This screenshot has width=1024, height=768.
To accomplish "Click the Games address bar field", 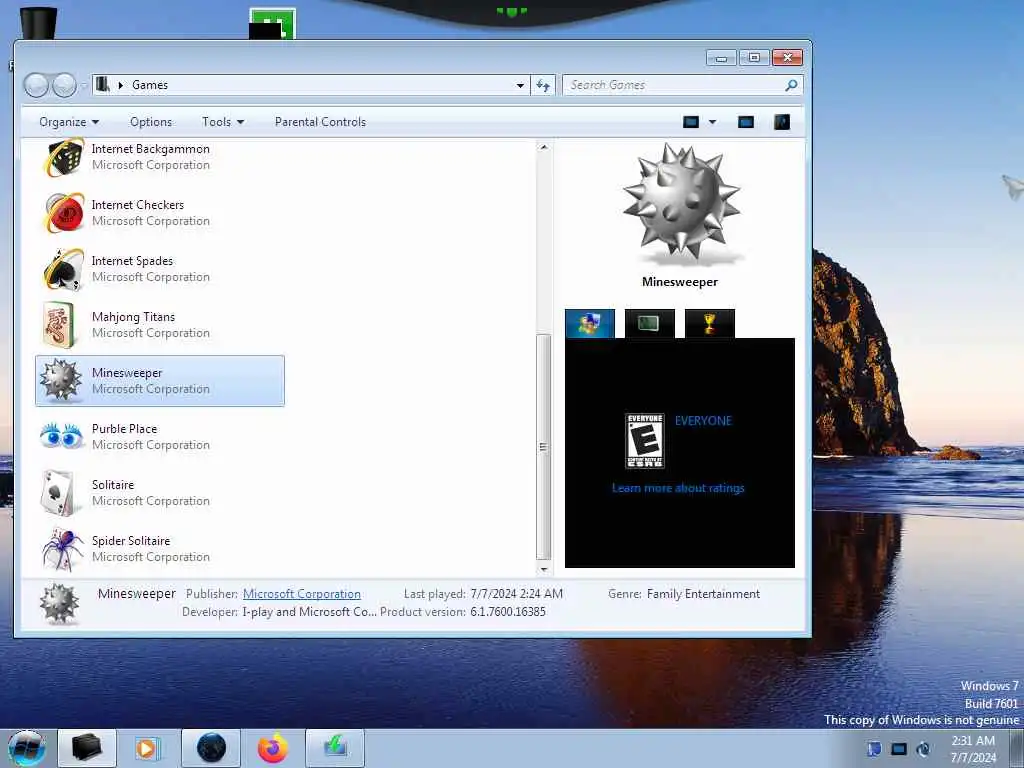I will pos(311,85).
